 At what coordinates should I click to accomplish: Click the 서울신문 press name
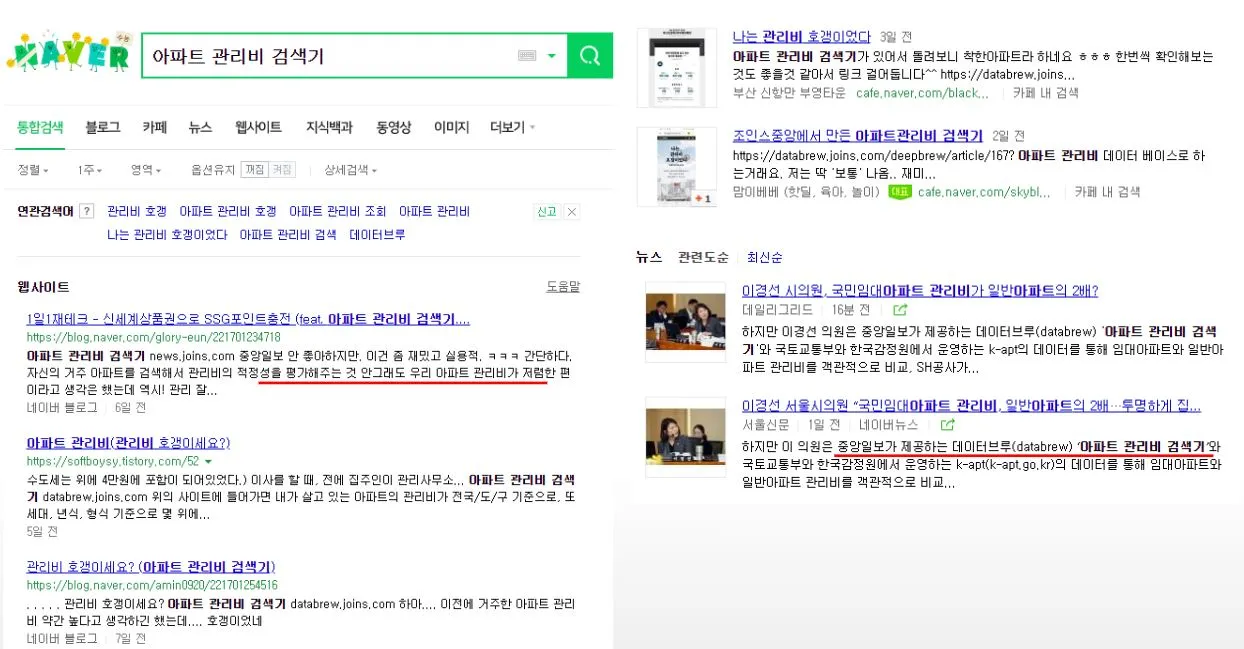pyautogui.click(x=766, y=425)
